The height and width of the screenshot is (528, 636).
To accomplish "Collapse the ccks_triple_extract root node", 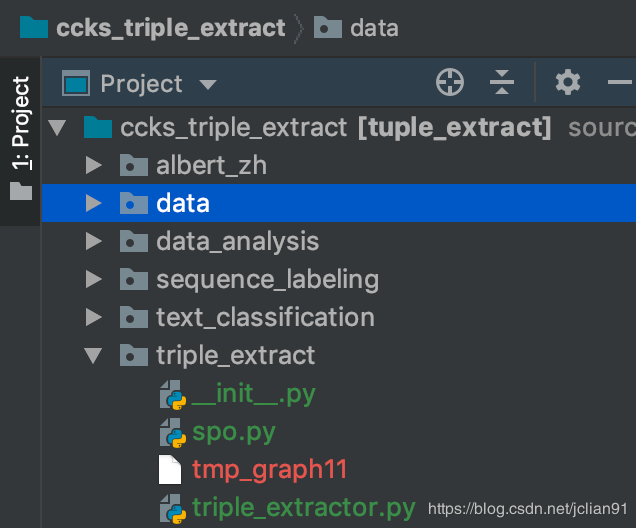I will tap(57, 127).
